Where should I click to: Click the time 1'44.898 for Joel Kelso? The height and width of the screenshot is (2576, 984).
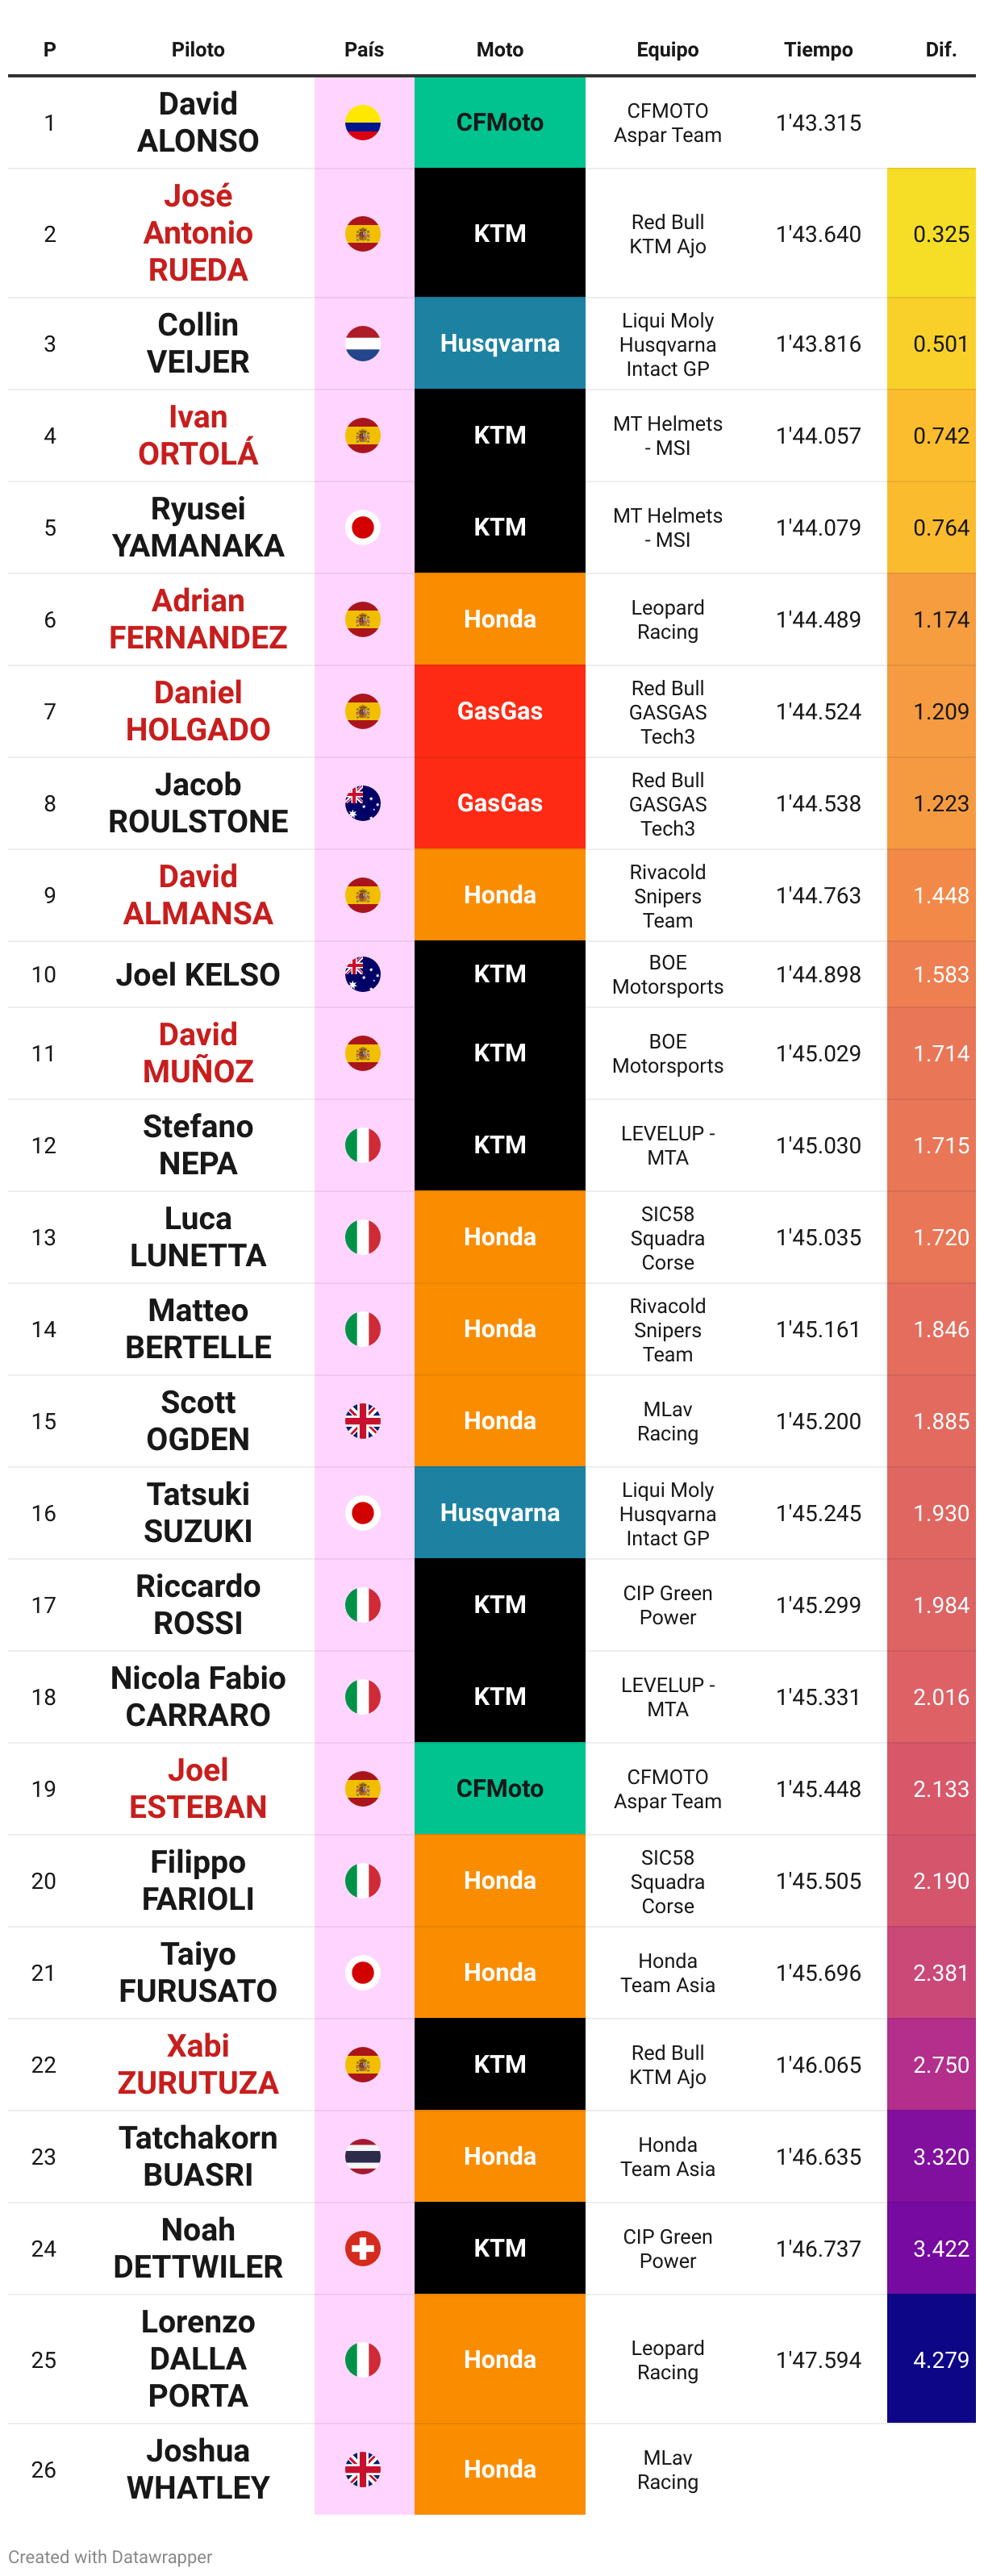[x=818, y=974]
